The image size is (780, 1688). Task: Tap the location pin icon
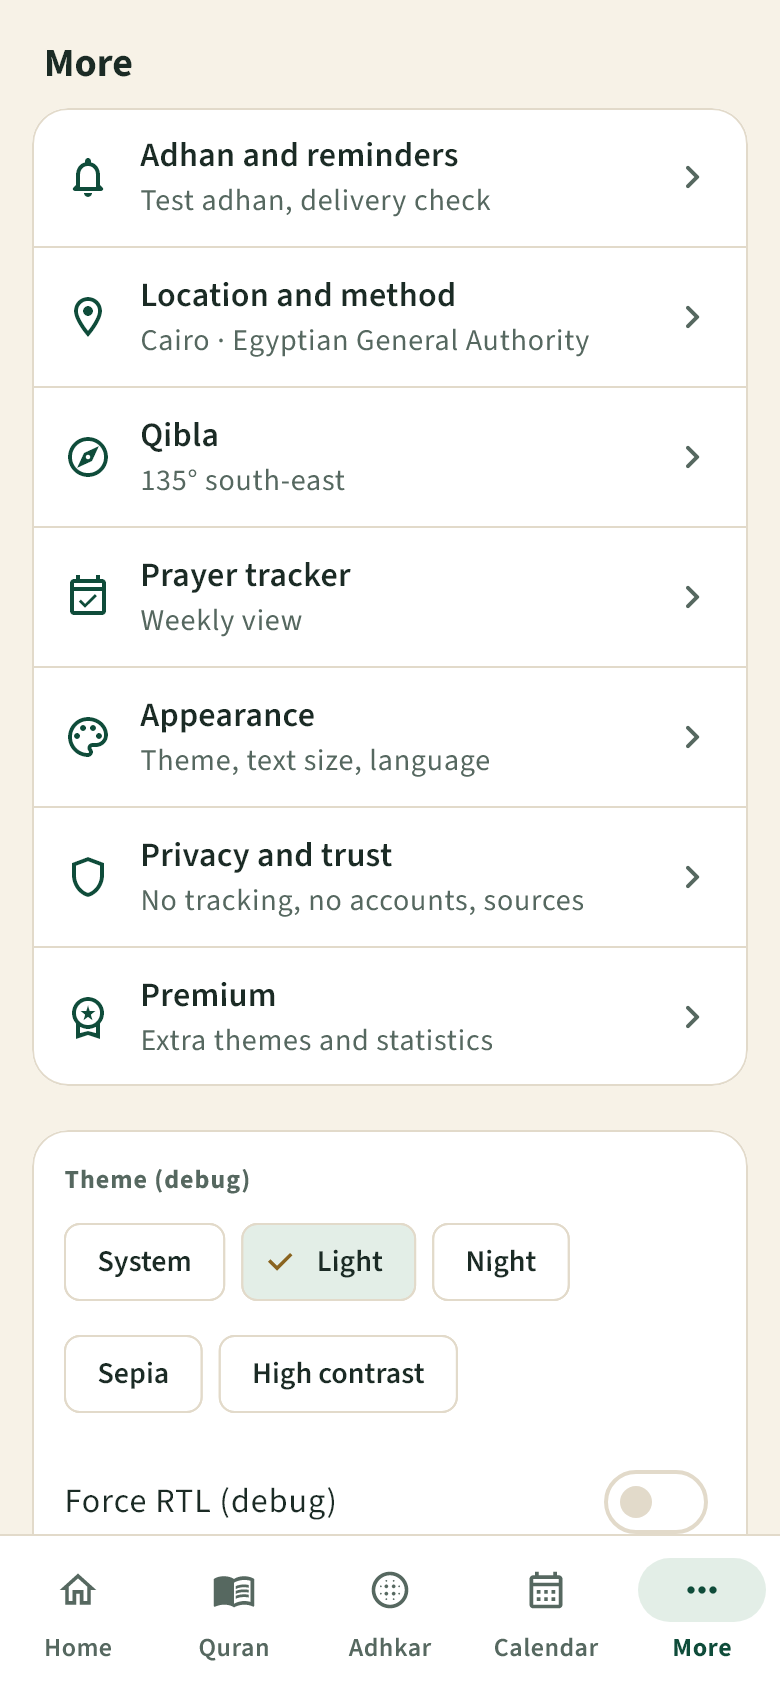pos(88,317)
